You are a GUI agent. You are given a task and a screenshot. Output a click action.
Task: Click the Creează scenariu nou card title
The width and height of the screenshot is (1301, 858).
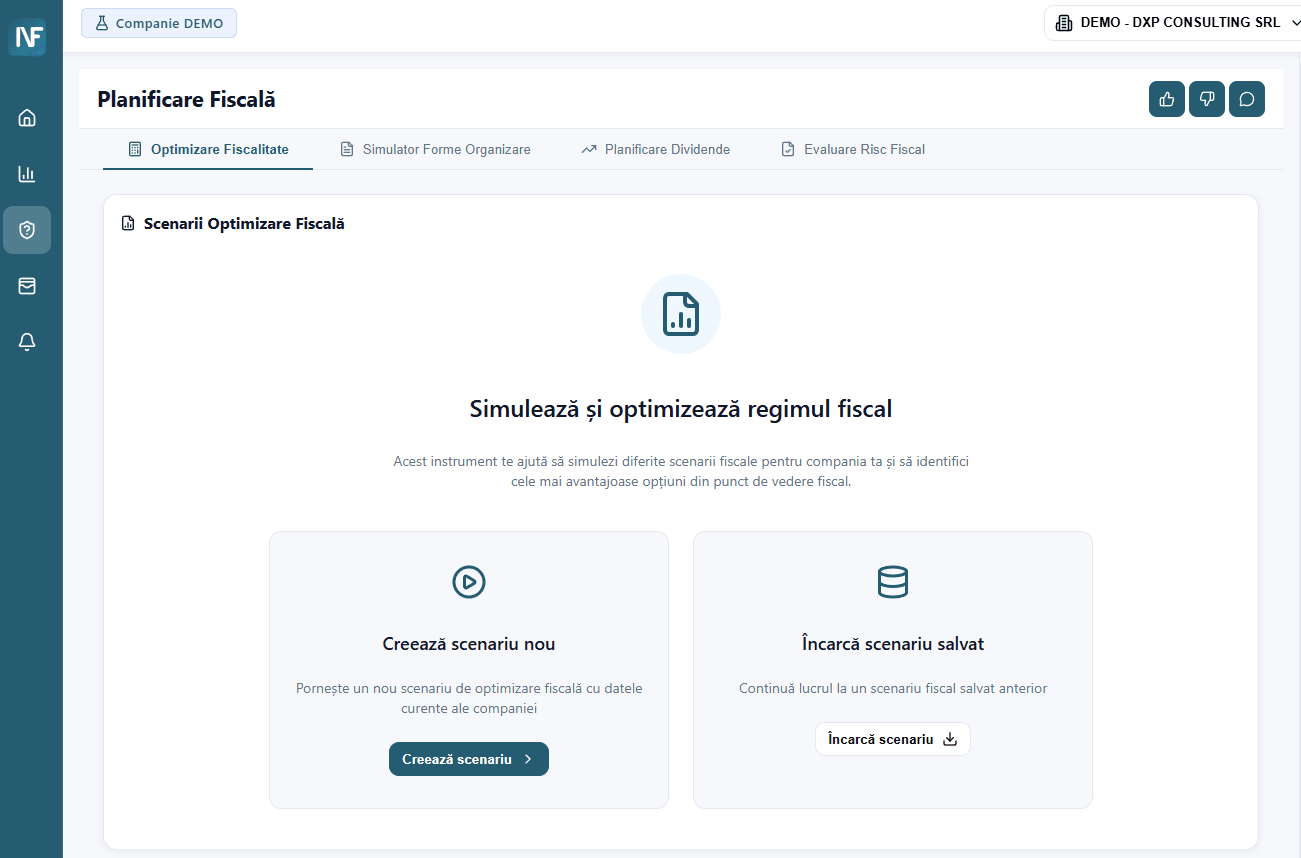[x=469, y=644]
